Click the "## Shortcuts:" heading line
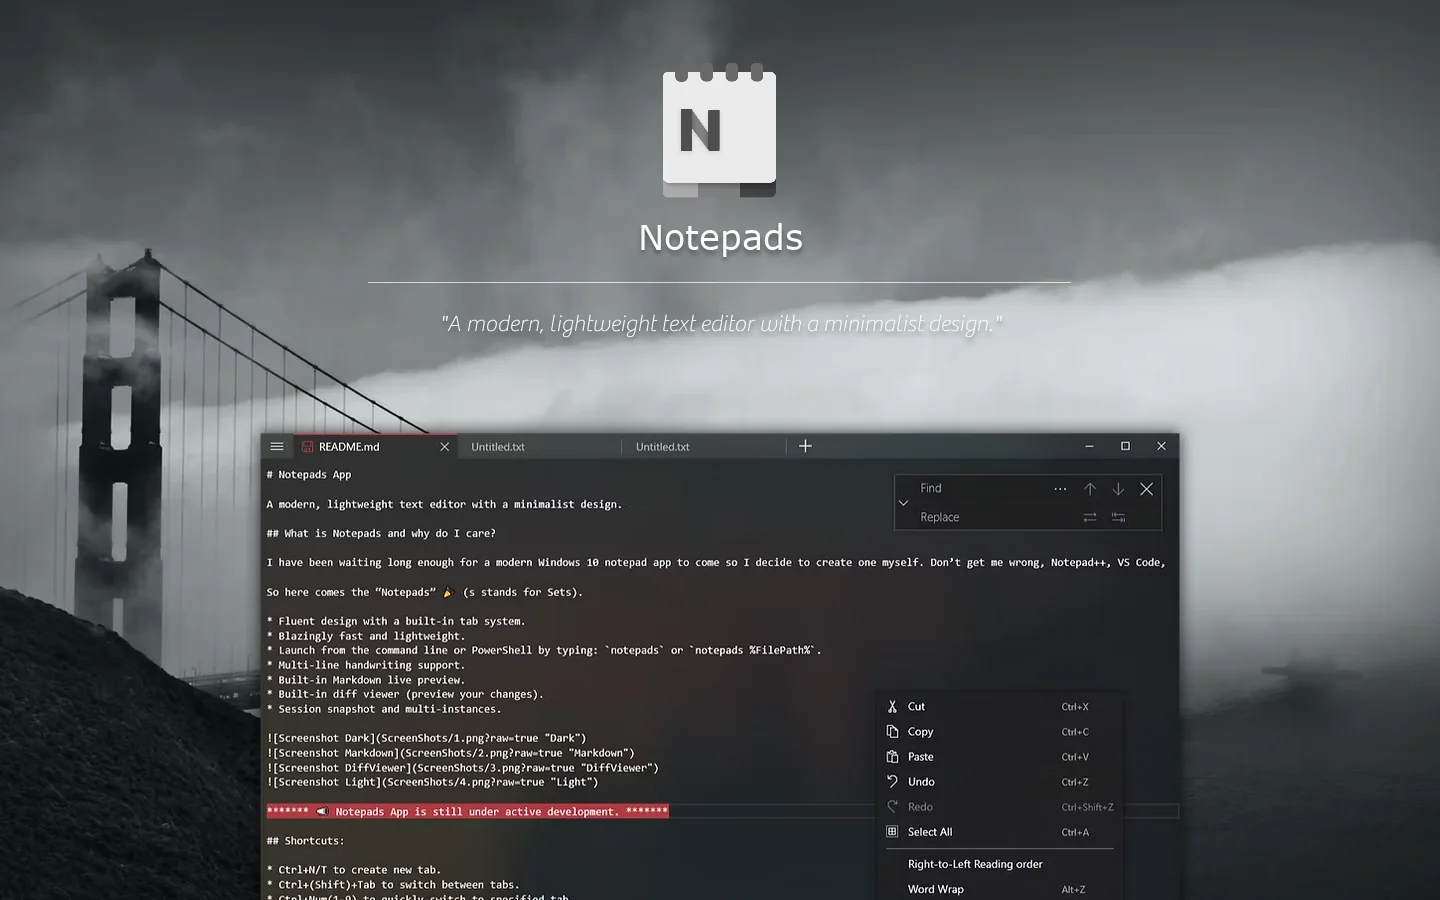The height and width of the screenshot is (900, 1440). (305, 841)
